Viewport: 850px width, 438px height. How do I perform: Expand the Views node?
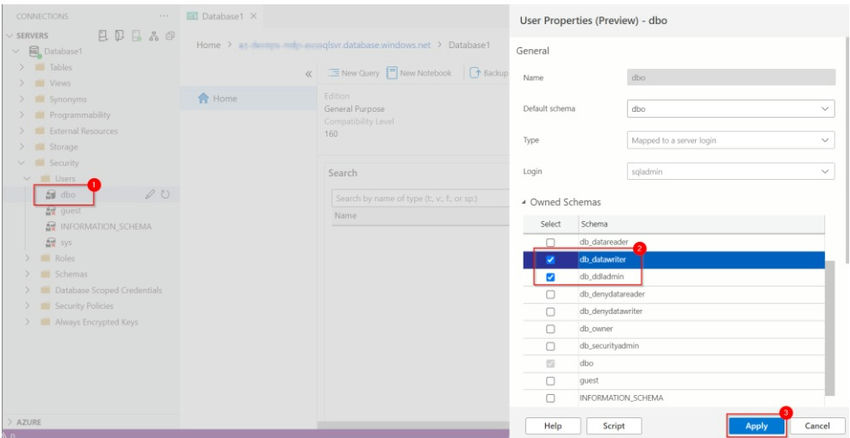tap(22, 83)
